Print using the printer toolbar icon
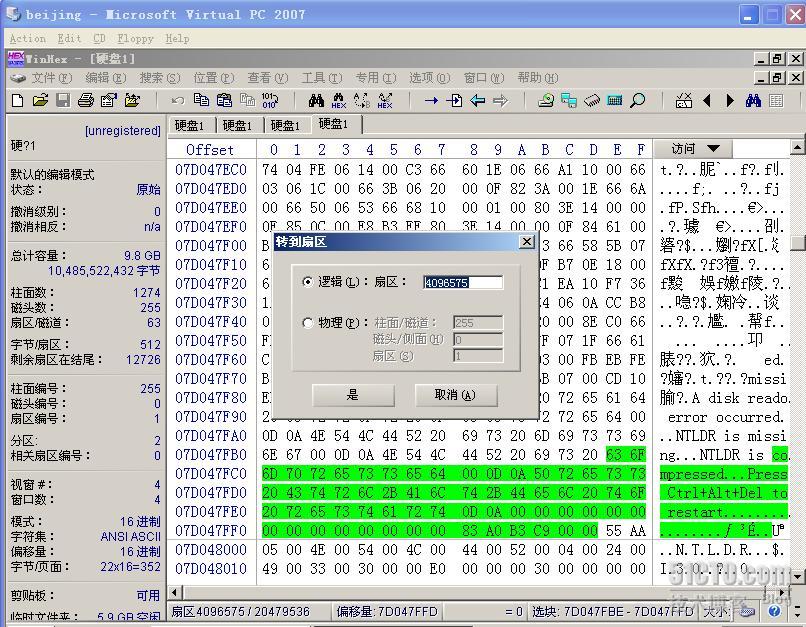This screenshot has height=627, width=806. pyautogui.click(x=86, y=100)
